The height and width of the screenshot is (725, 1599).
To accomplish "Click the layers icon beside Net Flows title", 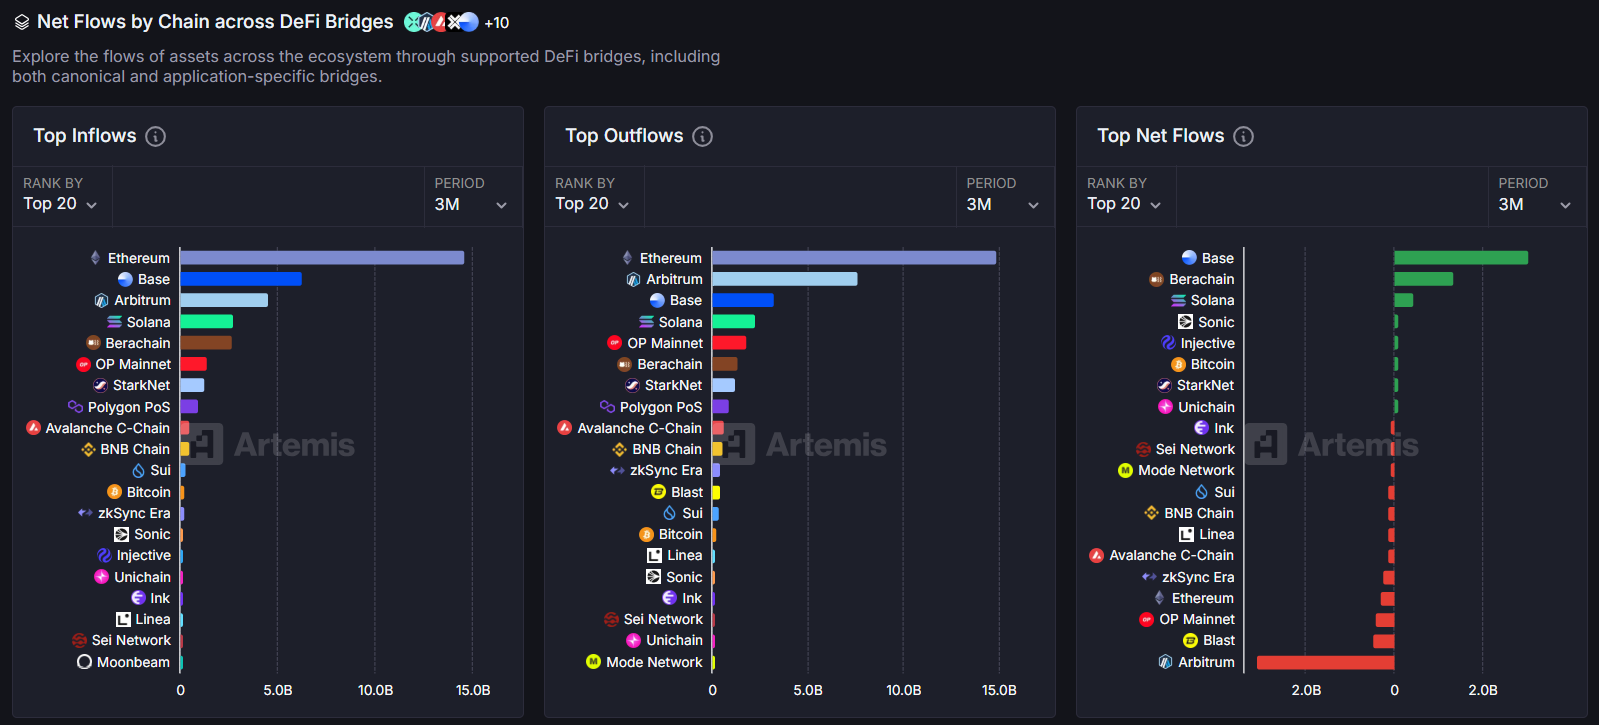I will pos(21,22).
